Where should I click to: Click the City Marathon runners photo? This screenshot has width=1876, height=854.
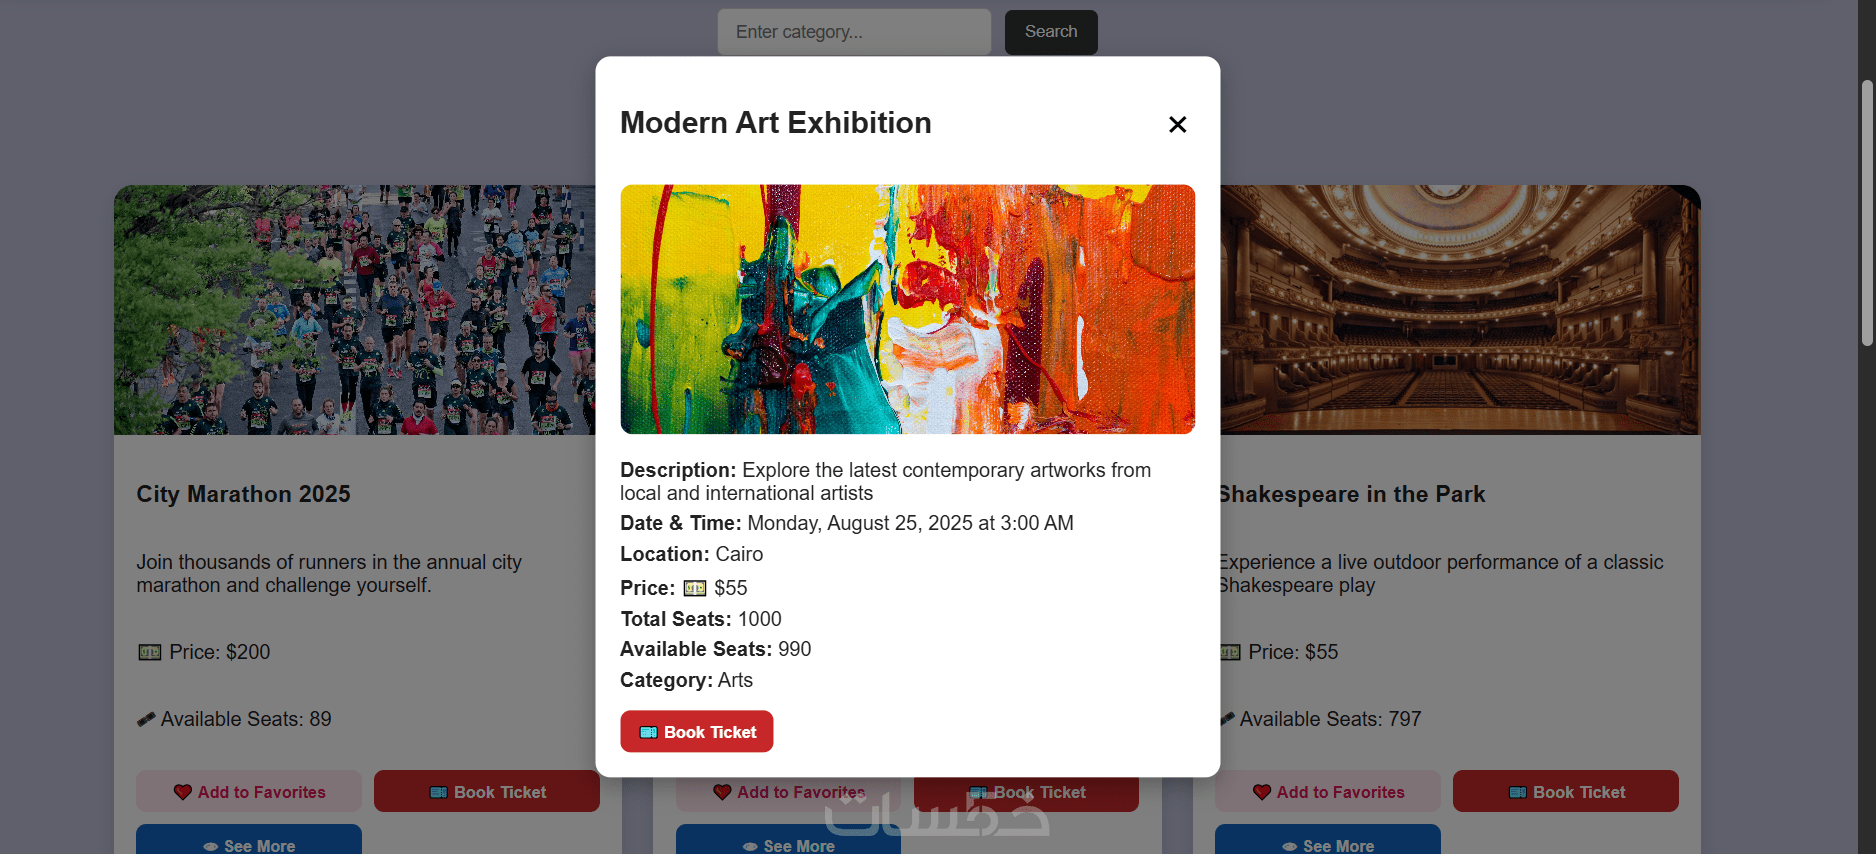354,310
